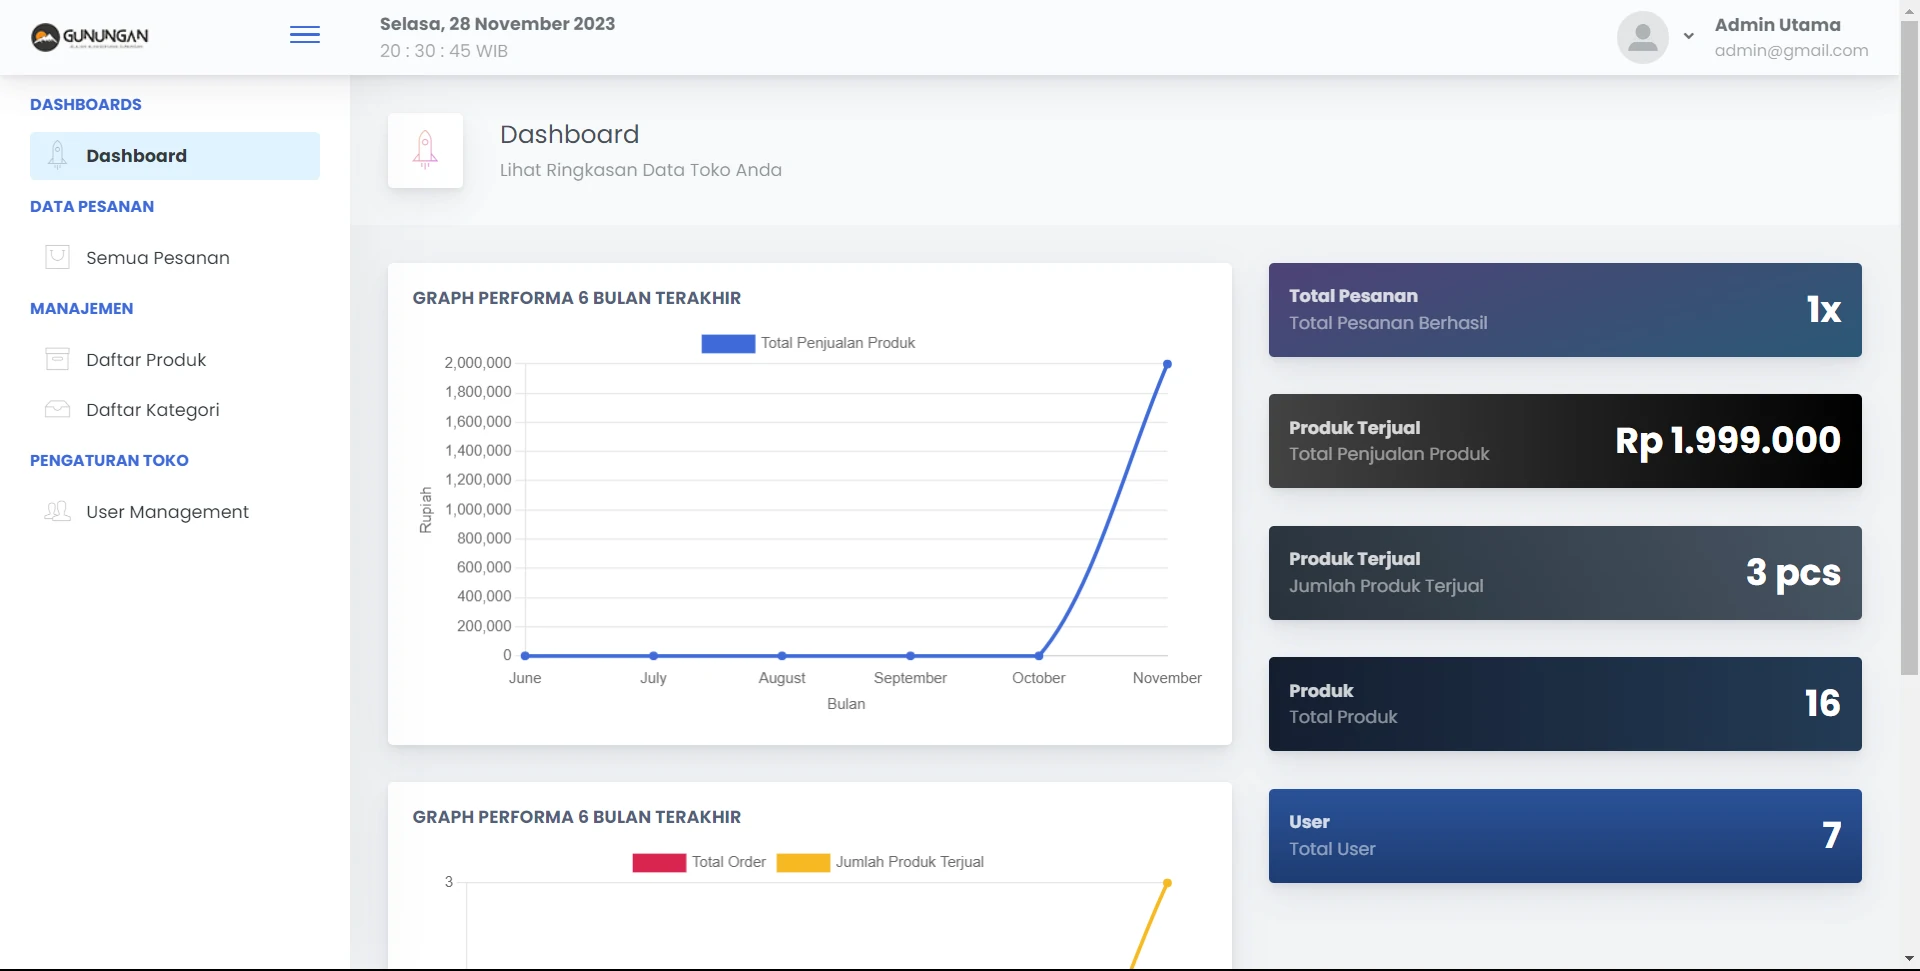1920x971 pixels.
Task: Click the Total Produk card
Action: [x=1564, y=704]
